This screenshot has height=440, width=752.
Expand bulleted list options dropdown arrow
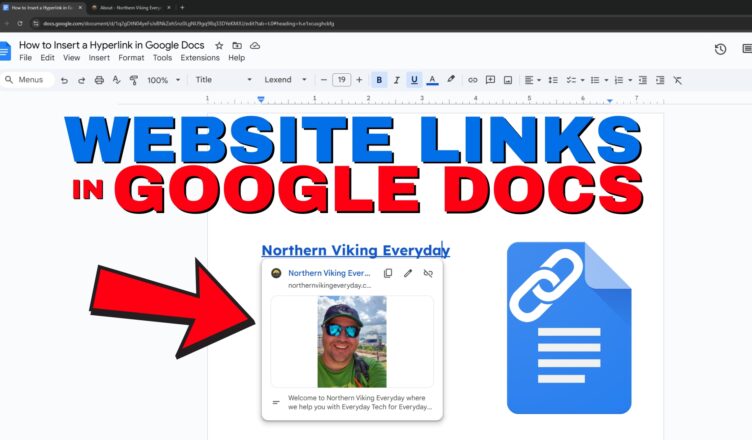click(606, 80)
